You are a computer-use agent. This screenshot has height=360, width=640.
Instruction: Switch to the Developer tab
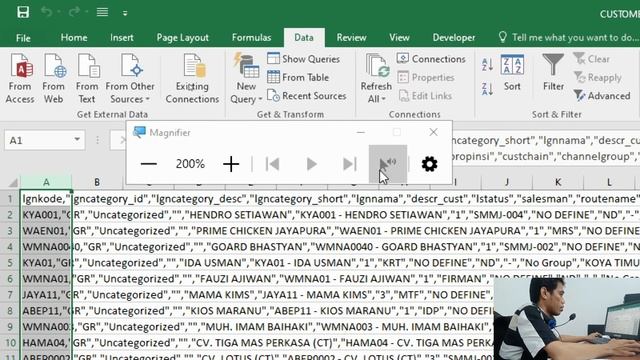[x=454, y=38]
